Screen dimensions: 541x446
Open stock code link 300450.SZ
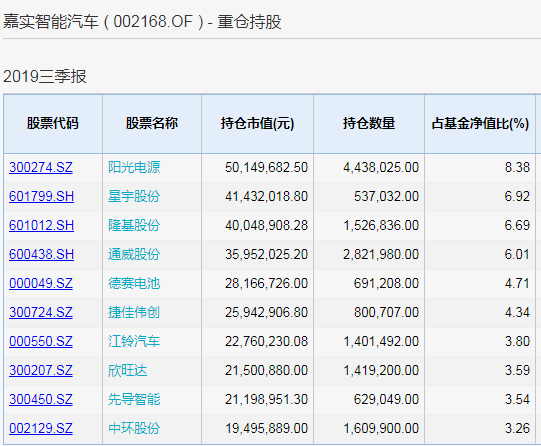[x=41, y=399]
